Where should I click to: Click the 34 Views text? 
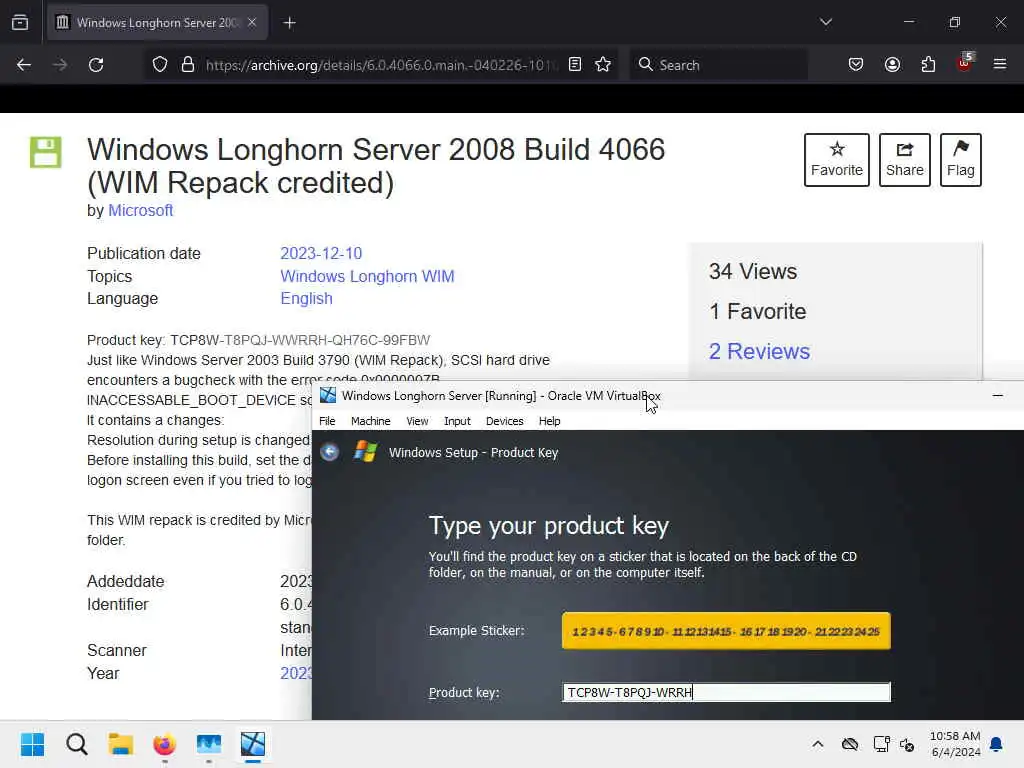753,272
